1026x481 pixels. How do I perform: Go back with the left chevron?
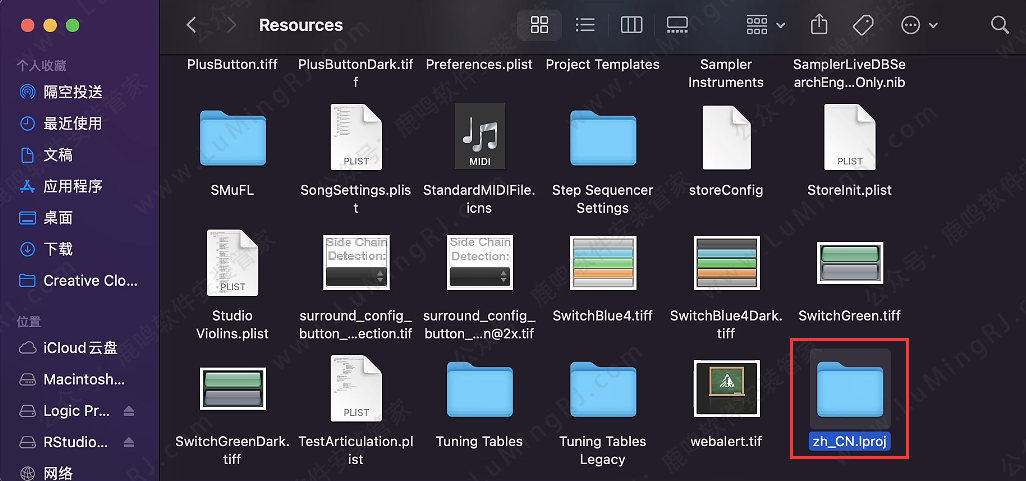(x=192, y=25)
